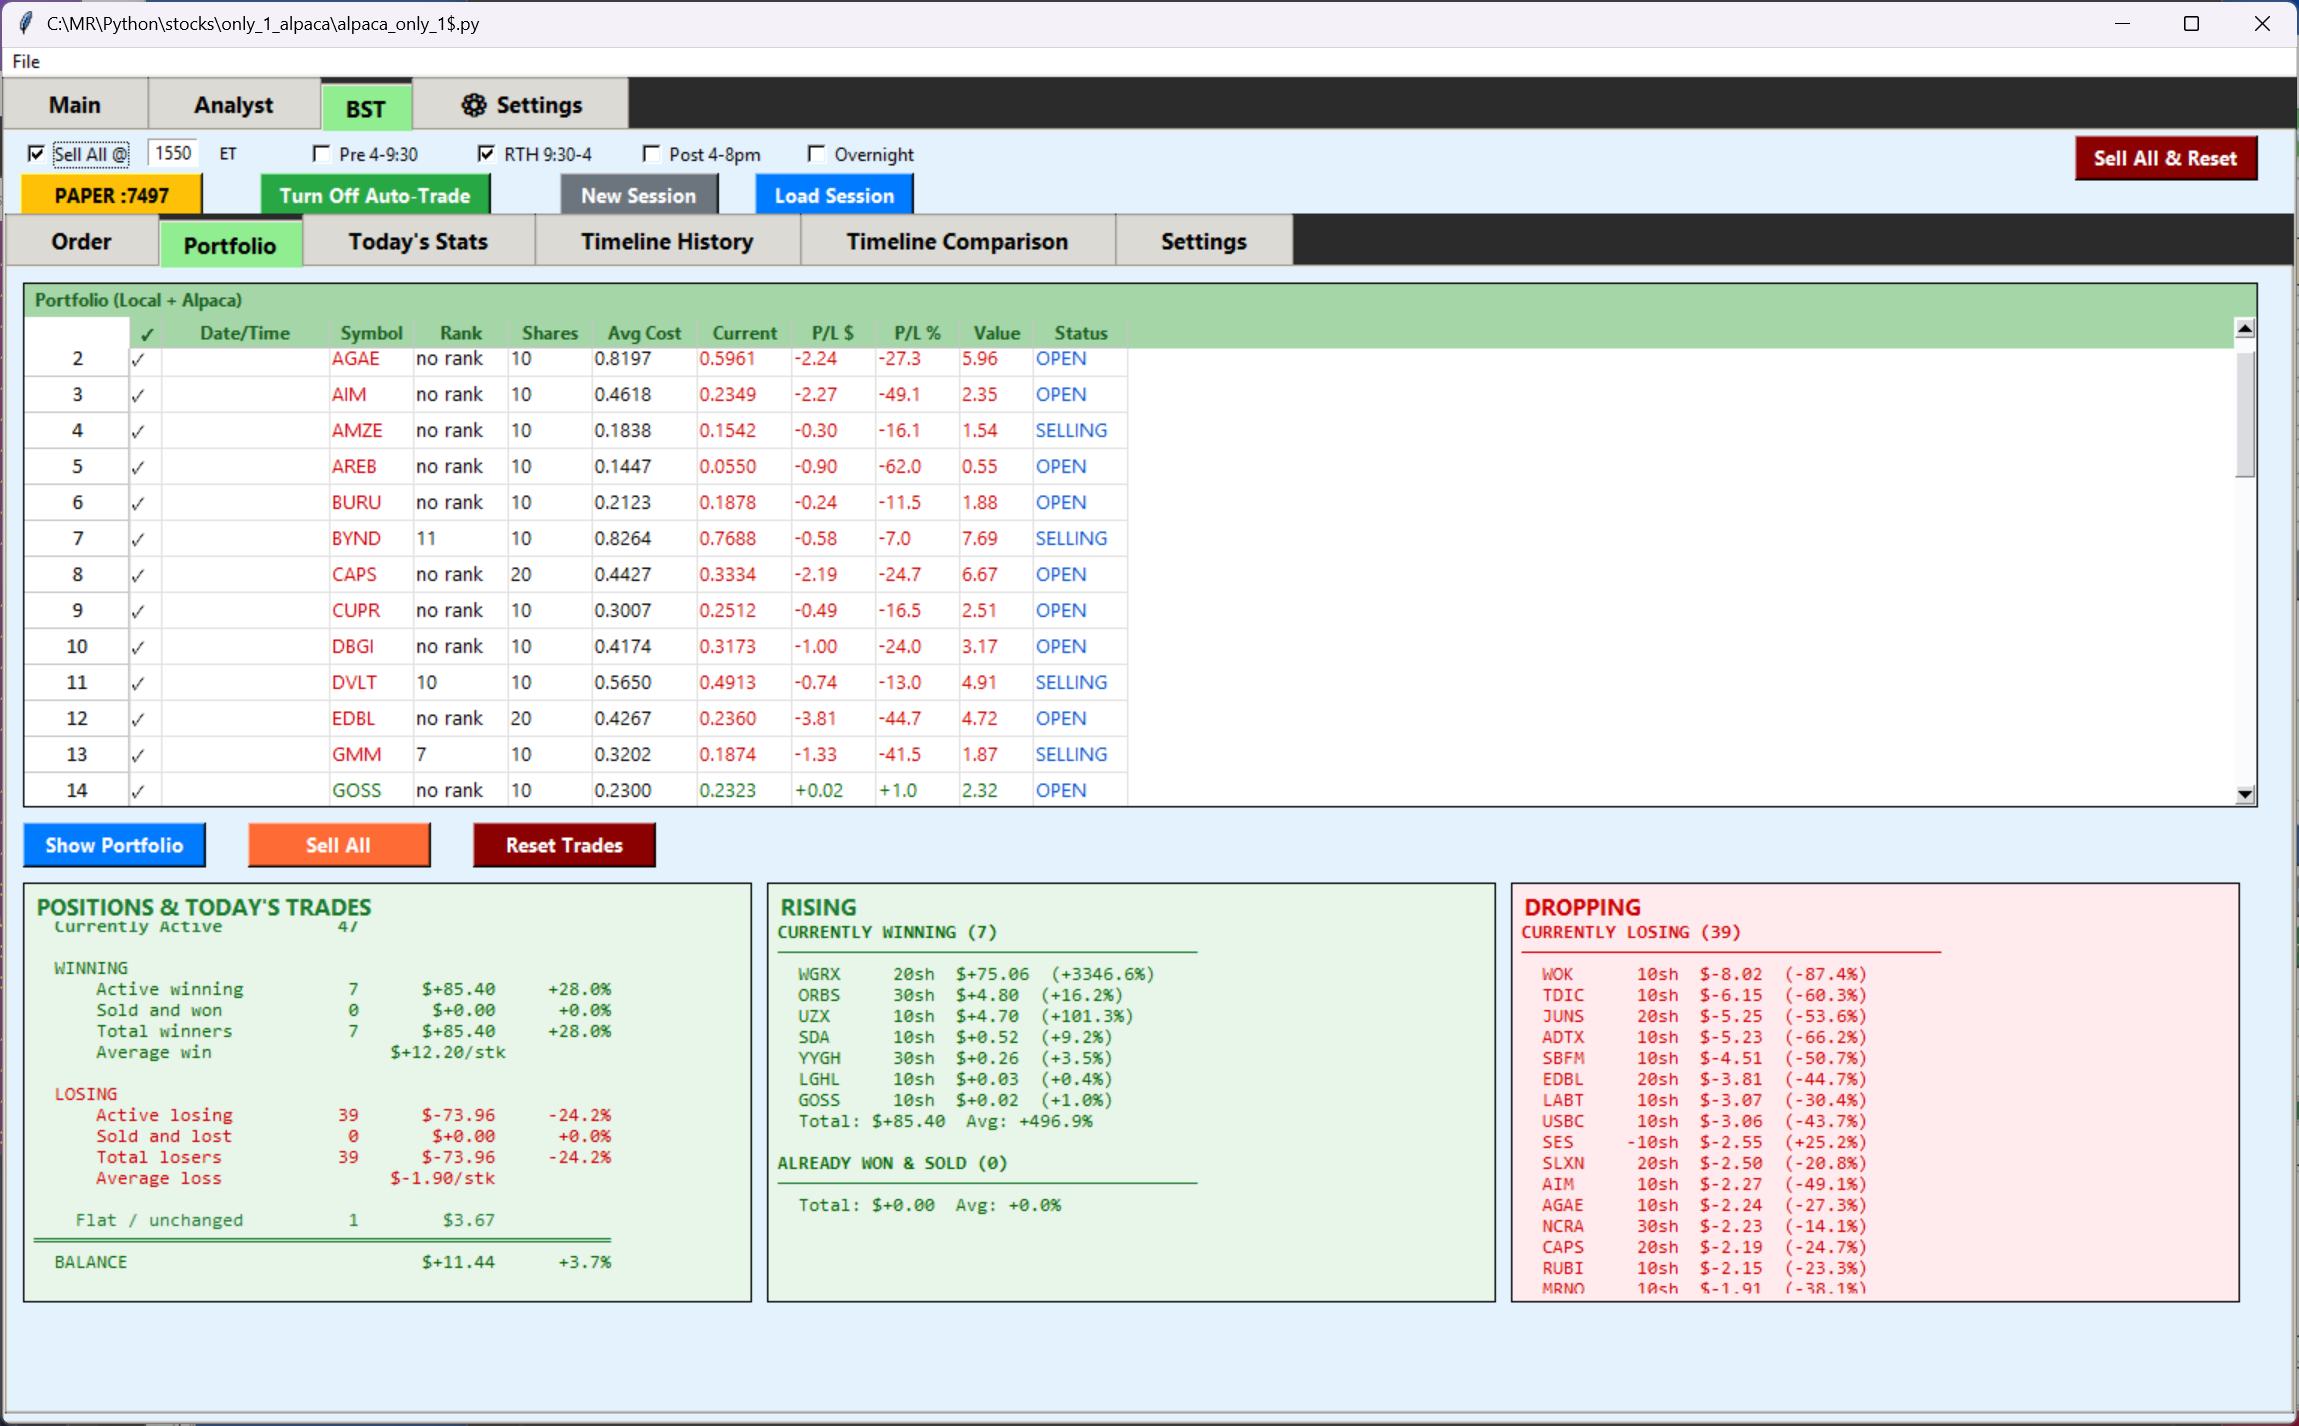Click WGRX entry in Rising panel
Image resolution: width=2299 pixels, height=1426 pixels.
pos(976,974)
